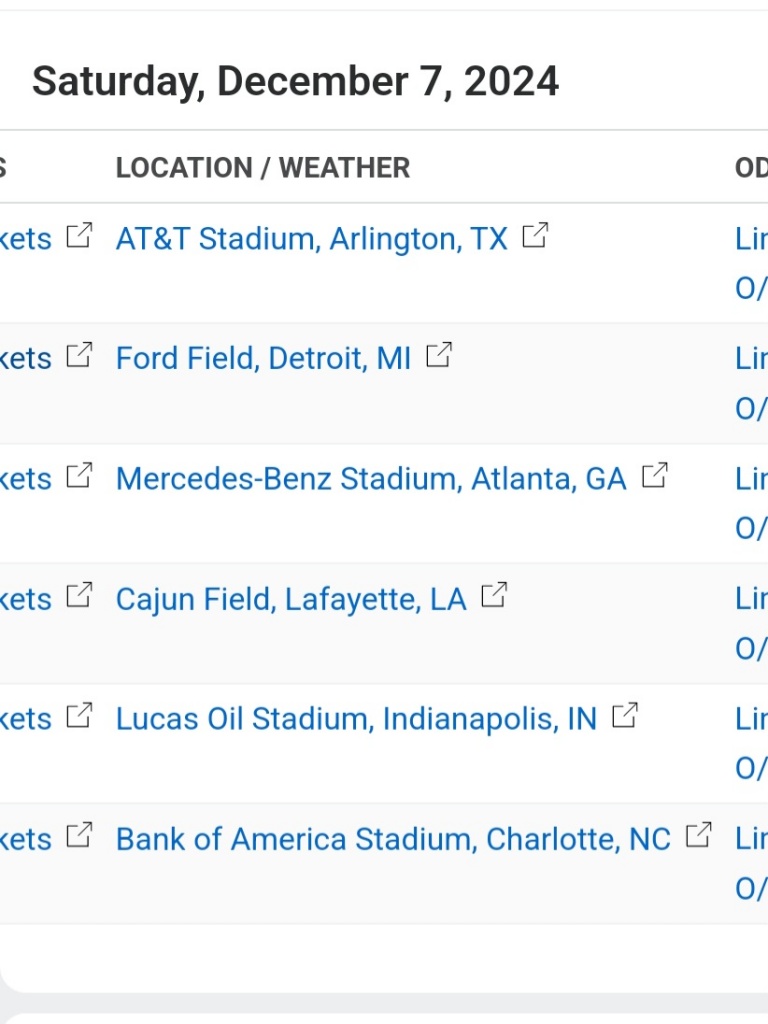Open Cajun Field, Lafayette, LA link

pos(290,599)
